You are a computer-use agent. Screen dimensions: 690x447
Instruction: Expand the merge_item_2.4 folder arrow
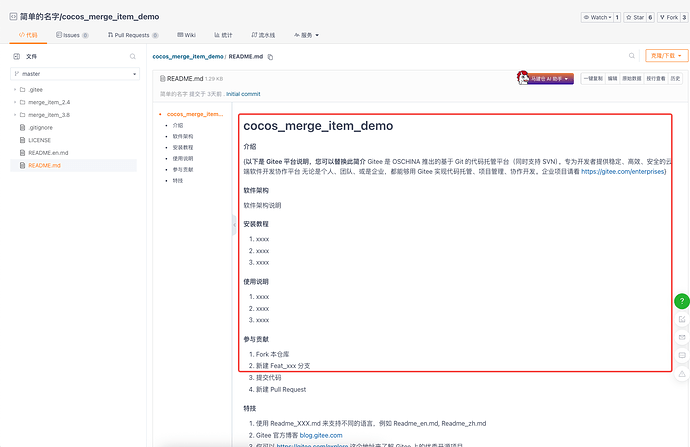pos(15,103)
